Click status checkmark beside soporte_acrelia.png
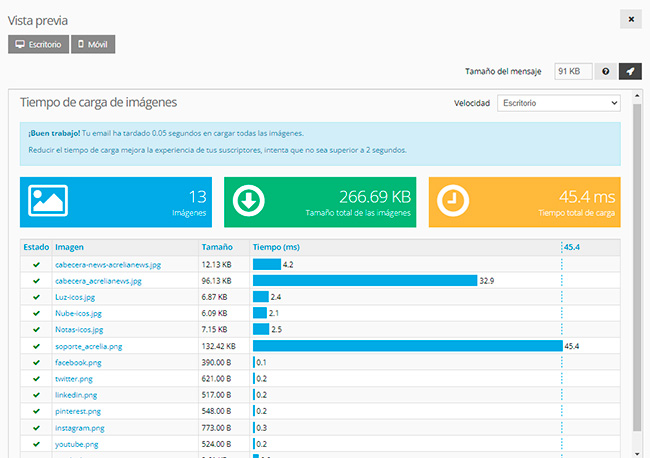 coord(36,346)
